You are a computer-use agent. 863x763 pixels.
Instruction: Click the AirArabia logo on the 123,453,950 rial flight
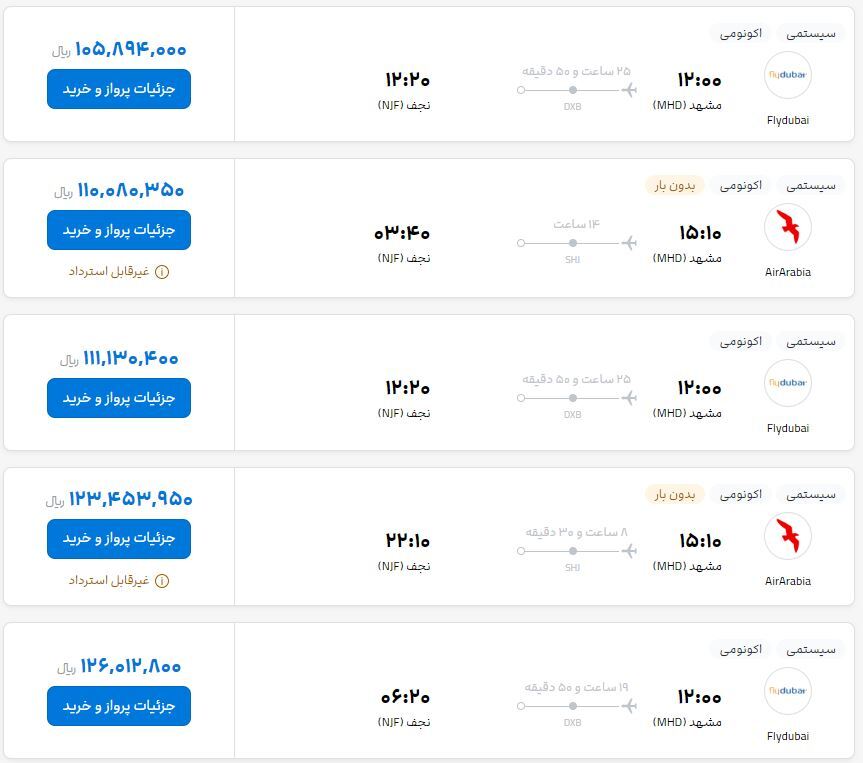[x=788, y=535]
